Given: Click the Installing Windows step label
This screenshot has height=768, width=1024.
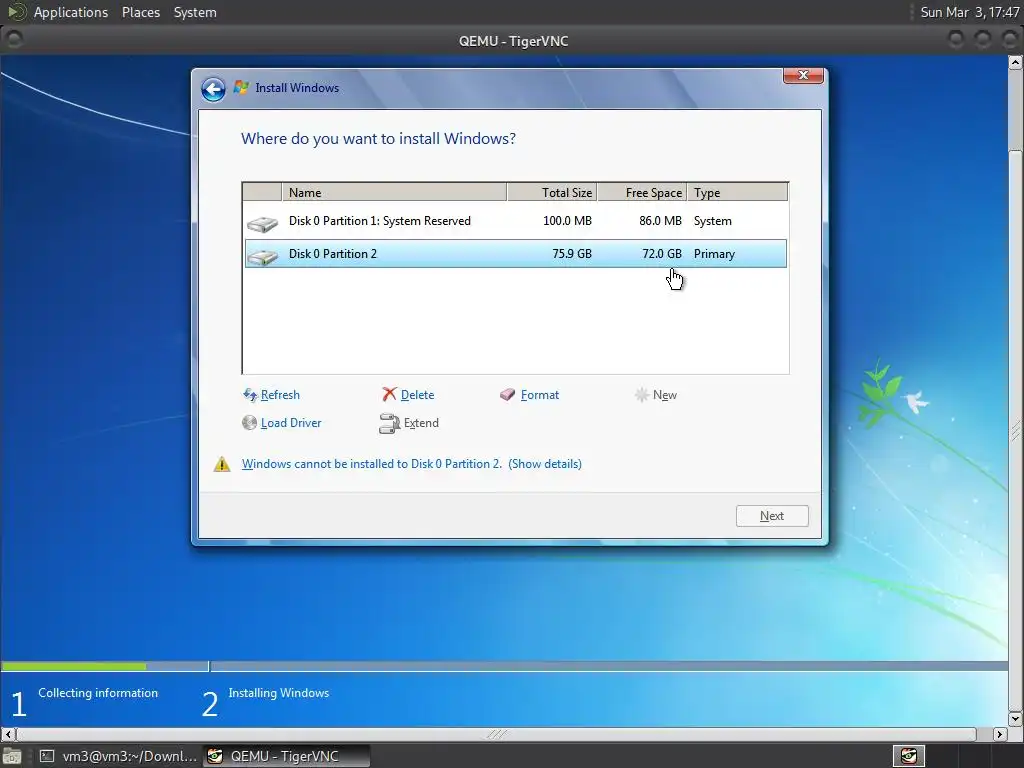Looking at the screenshot, I should 279,693.
